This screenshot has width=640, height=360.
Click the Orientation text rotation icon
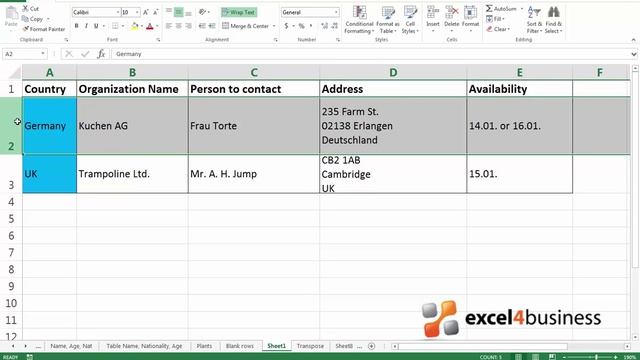point(202,12)
